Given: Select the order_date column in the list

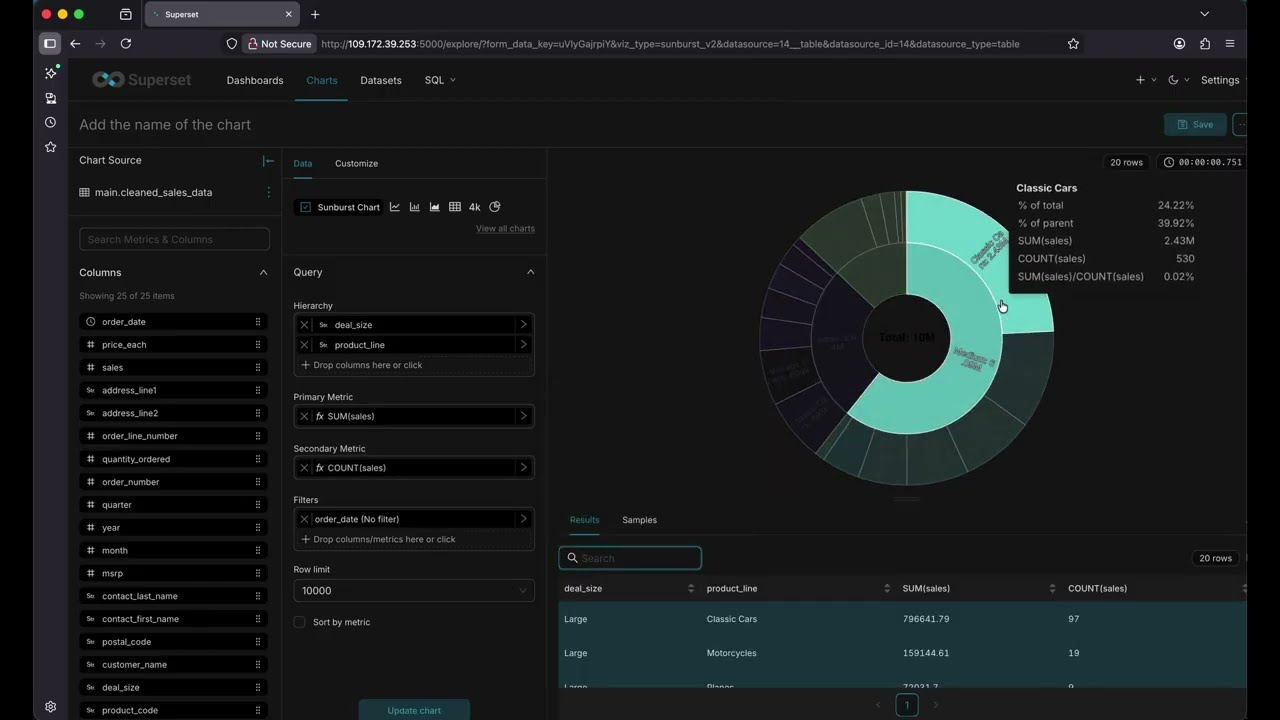Looking at the screenshot, I should pos(174,322).
